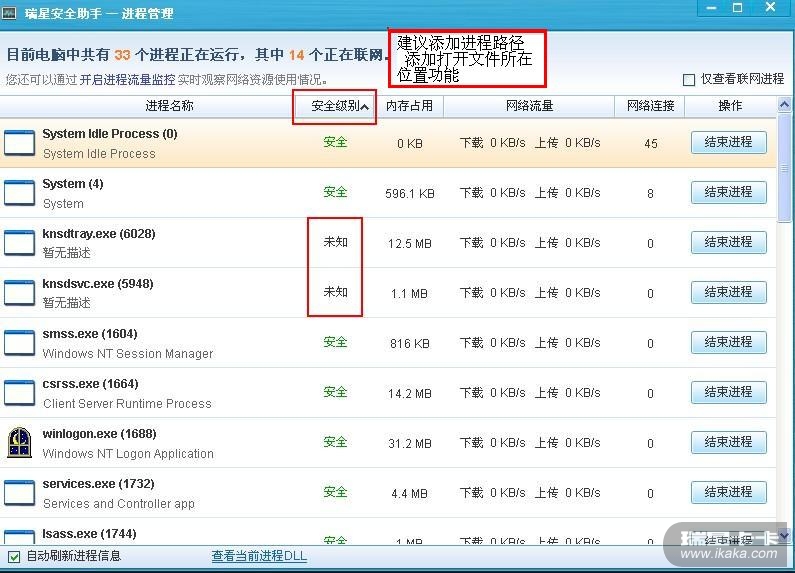Click the 操作 column header
Image resolution: width=795 pixels, height=573 pixels.
pos(730,106)
